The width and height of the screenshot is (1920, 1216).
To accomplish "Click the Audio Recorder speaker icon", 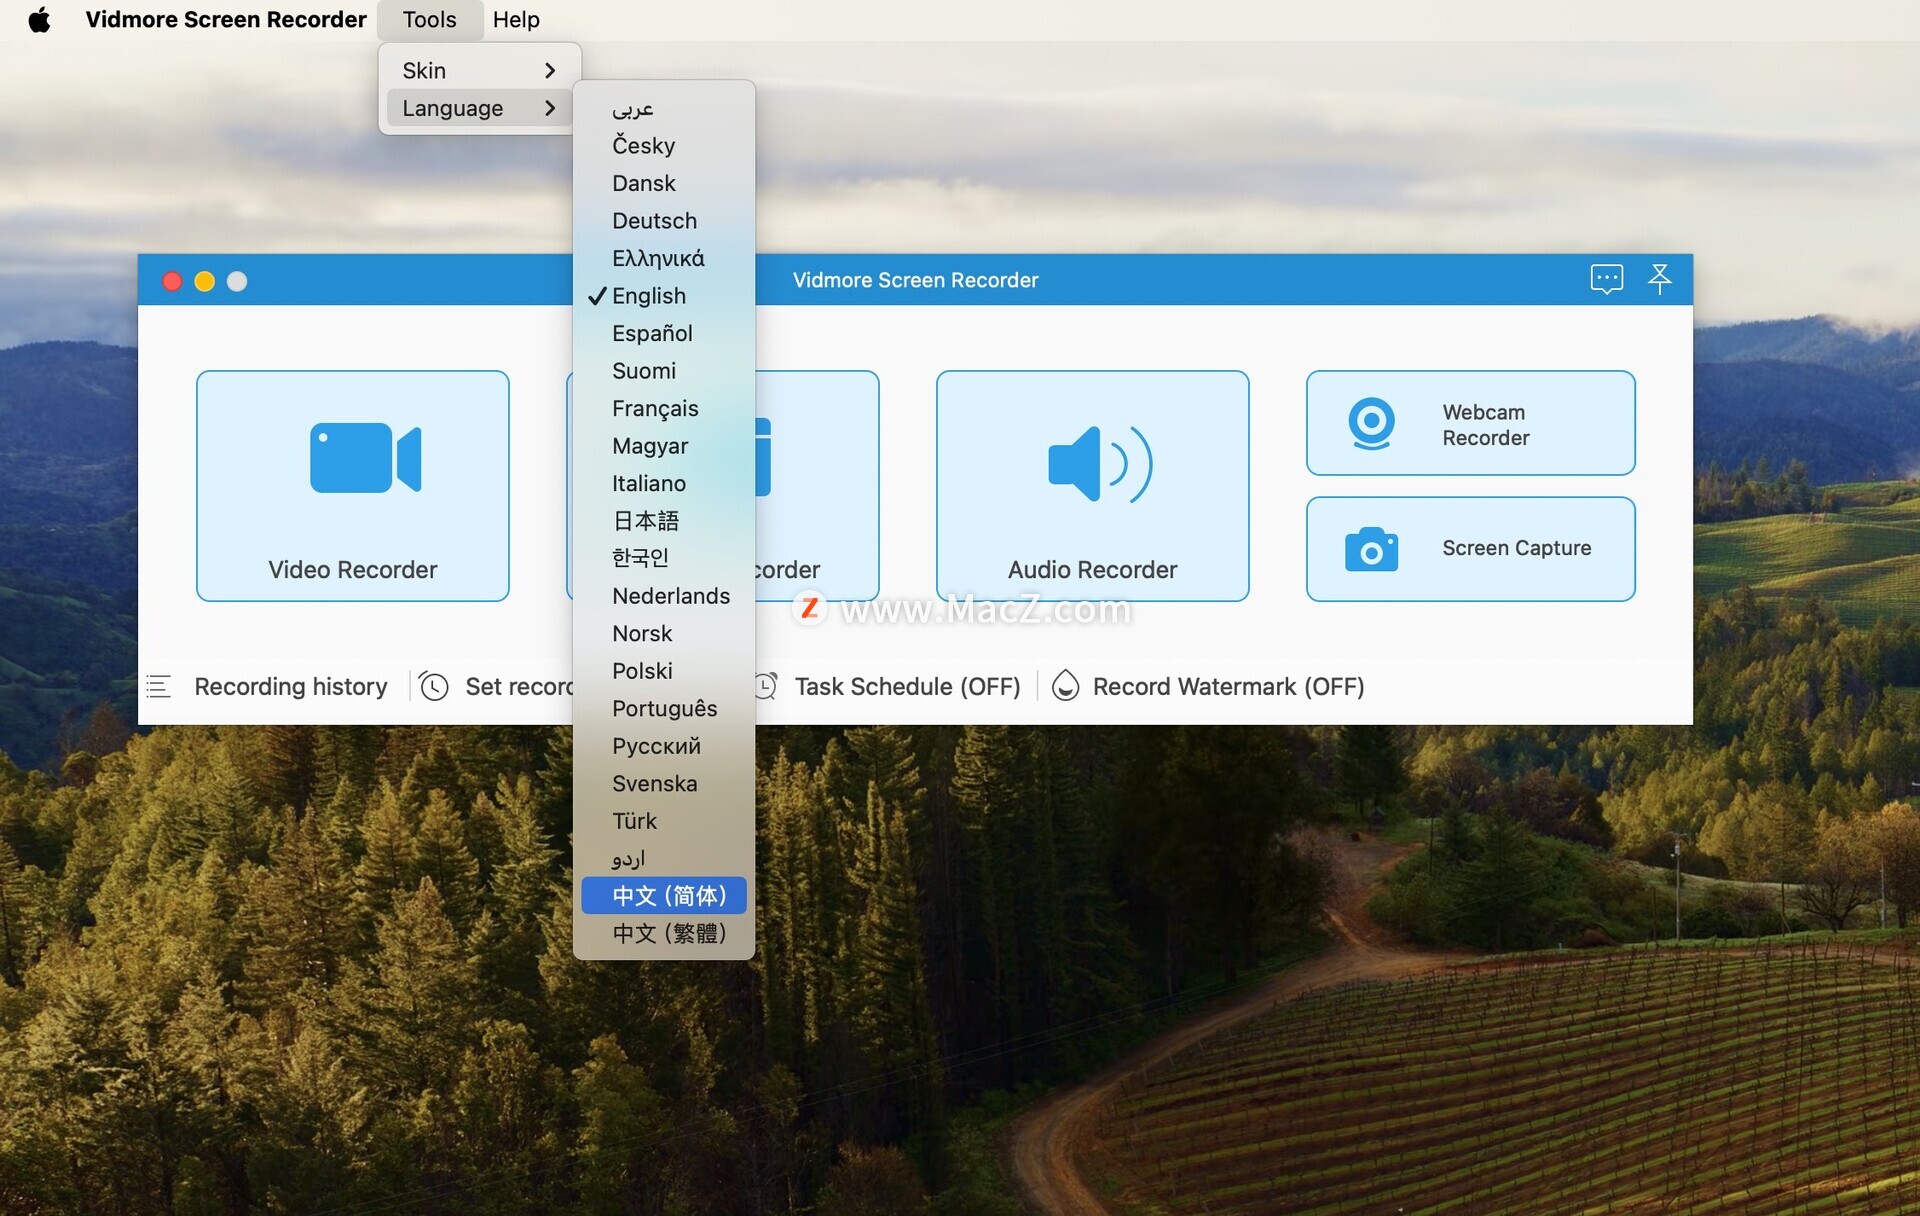I will (x=1100, y=464).
